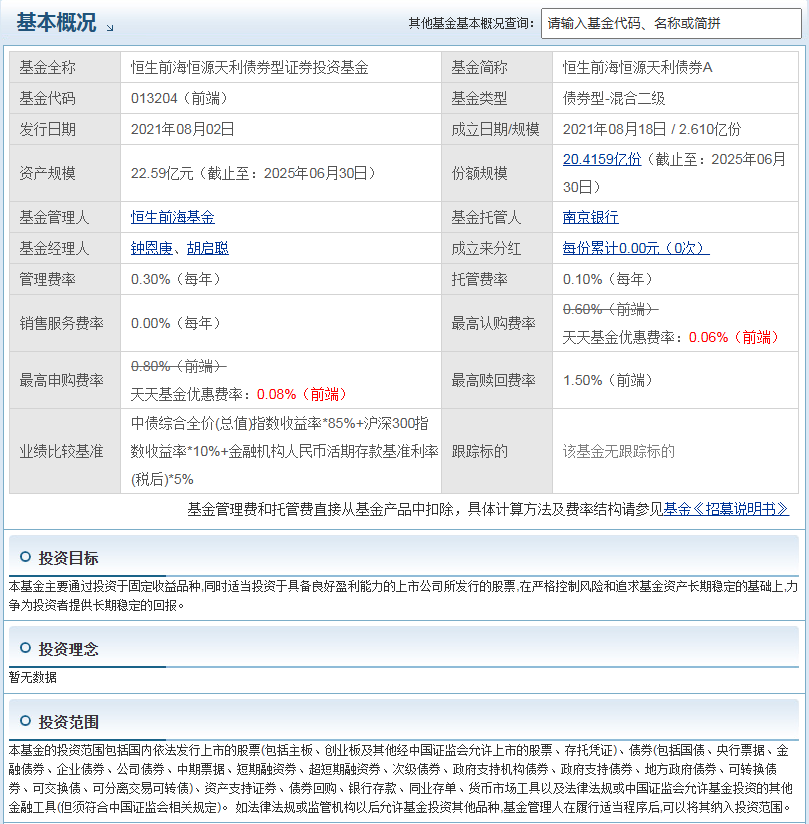Screen dimensions: 809x824
Task: Click struck-through purchase fee 0.80%（前端）
Action: coord(179,366)
